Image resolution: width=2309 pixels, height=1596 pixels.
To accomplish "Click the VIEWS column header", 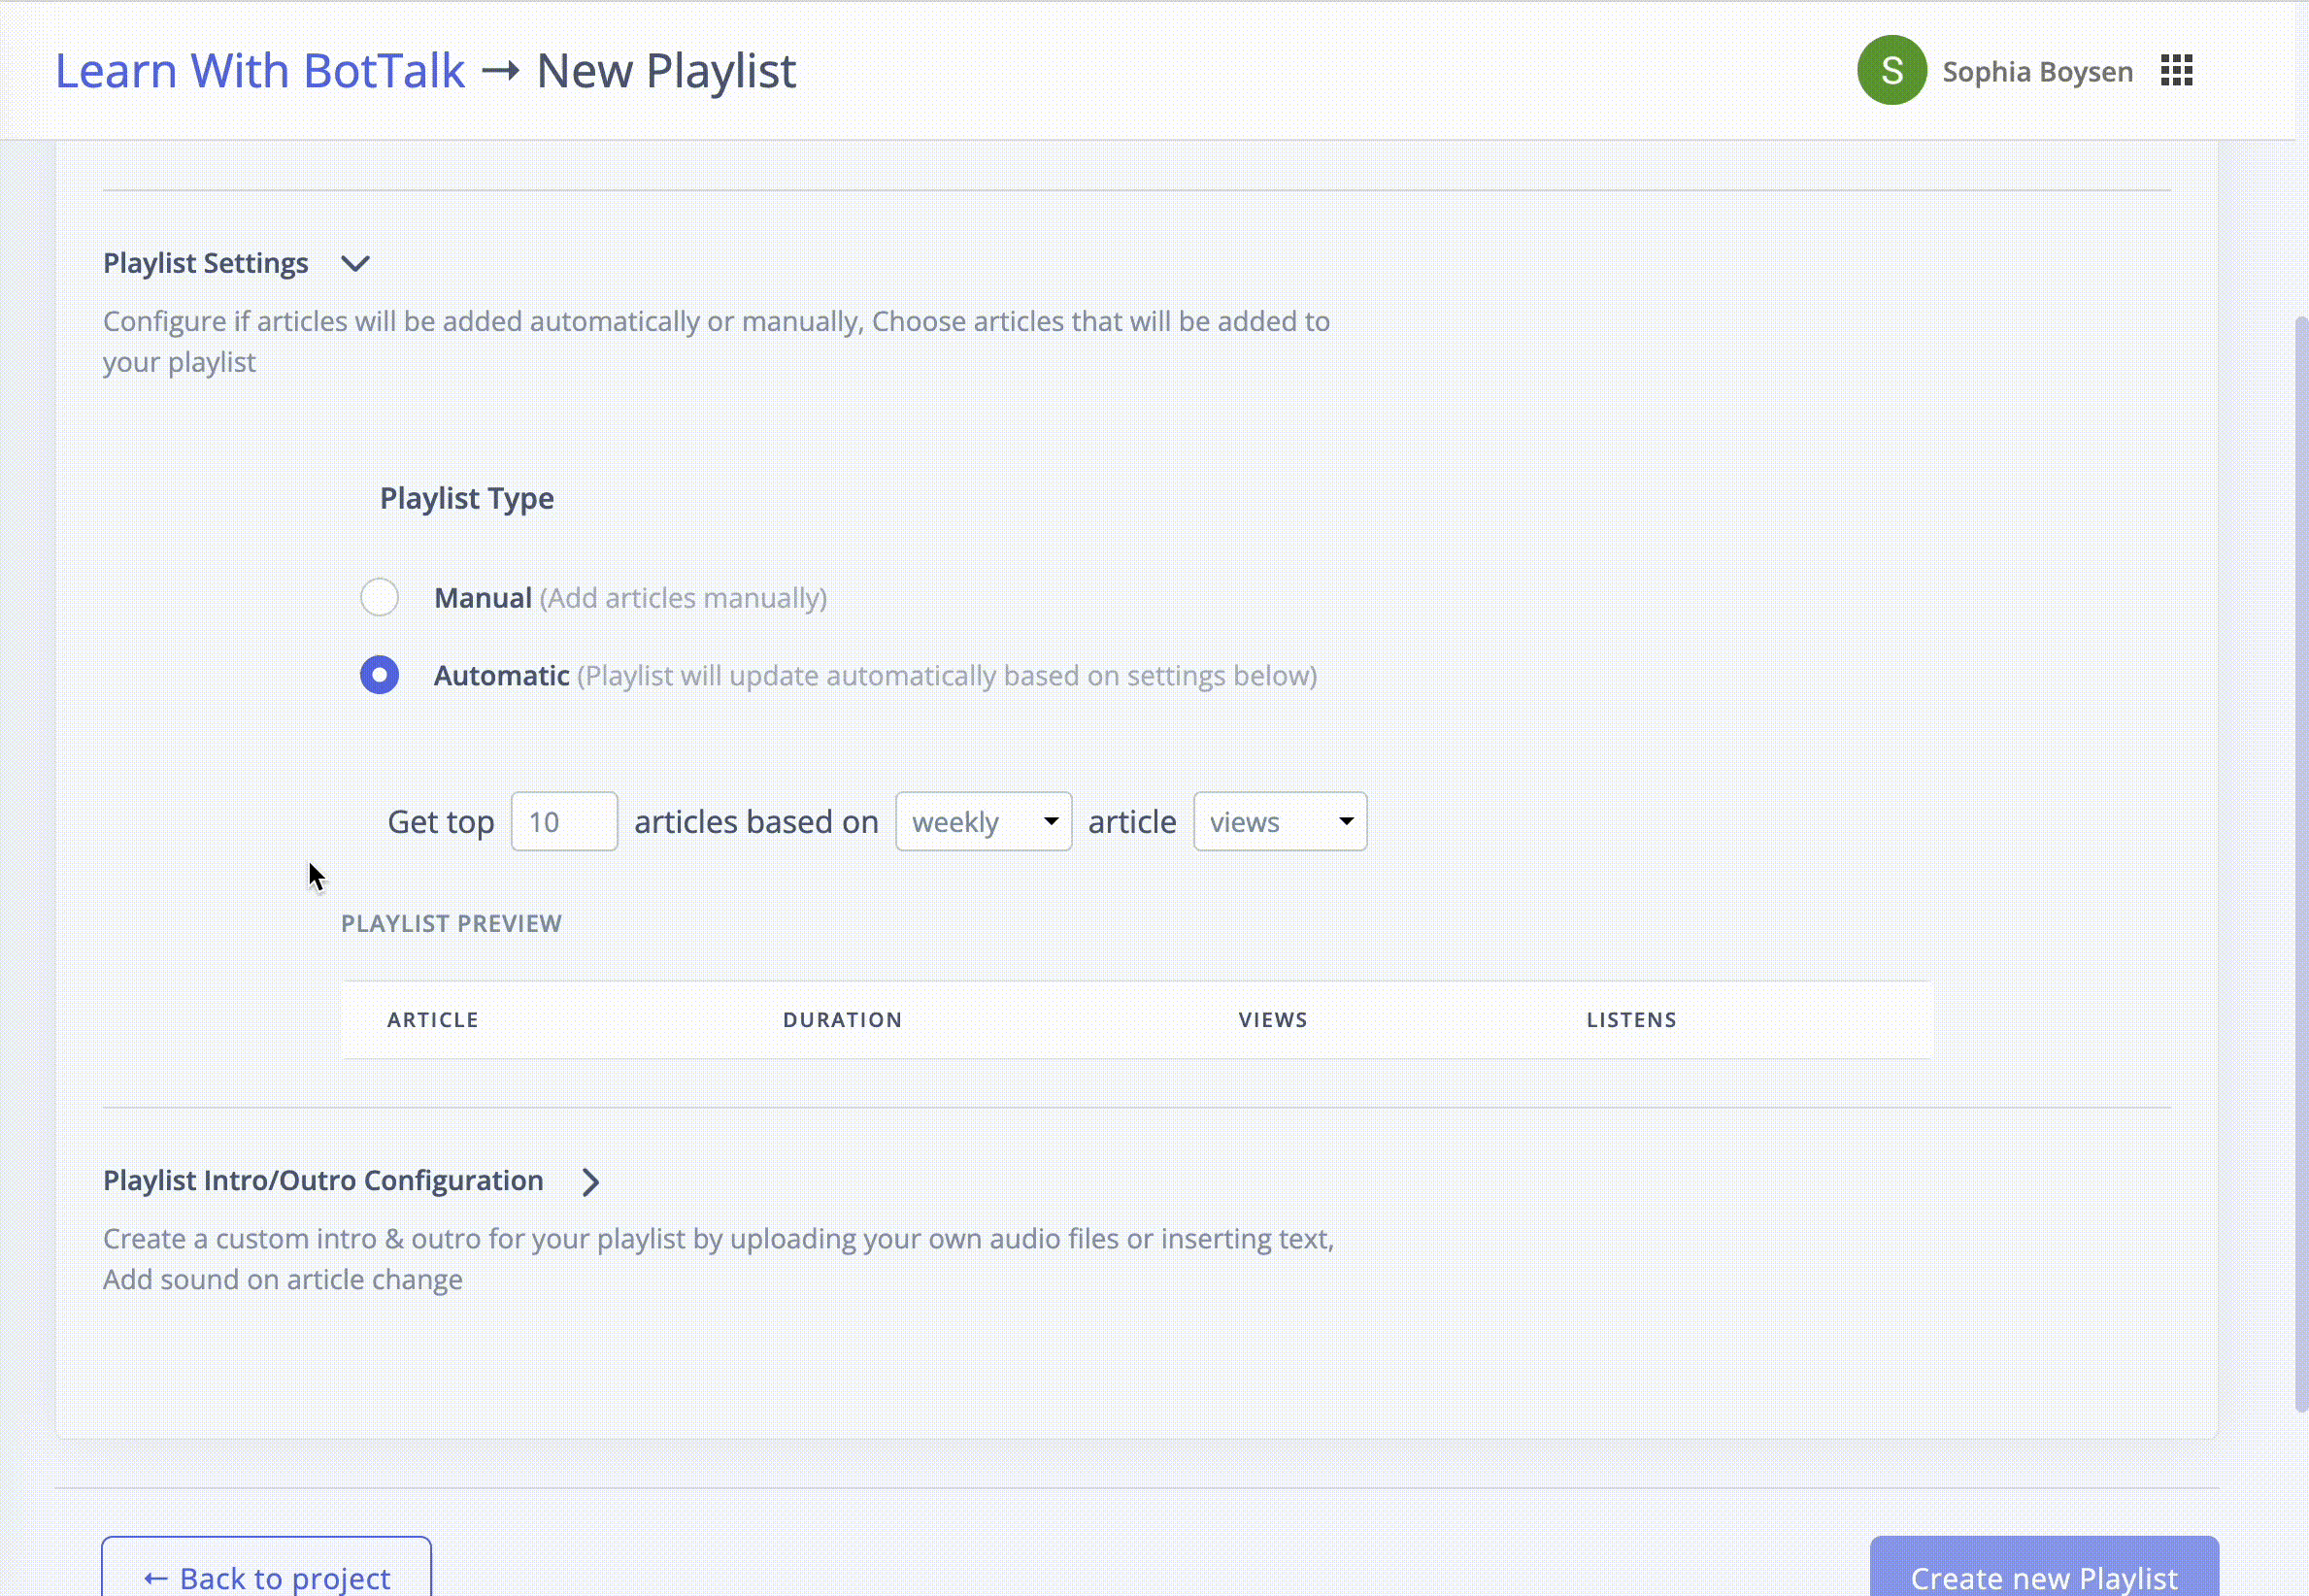I will [x=1272, y=1020].
